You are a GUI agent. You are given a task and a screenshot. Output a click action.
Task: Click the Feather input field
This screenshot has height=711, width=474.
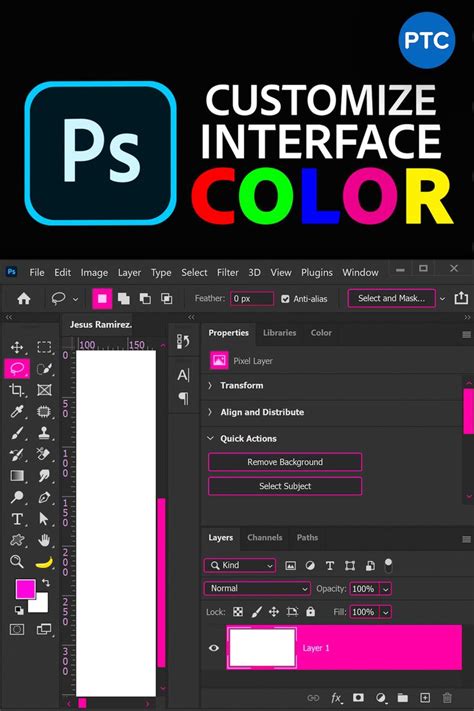(252, 299)
